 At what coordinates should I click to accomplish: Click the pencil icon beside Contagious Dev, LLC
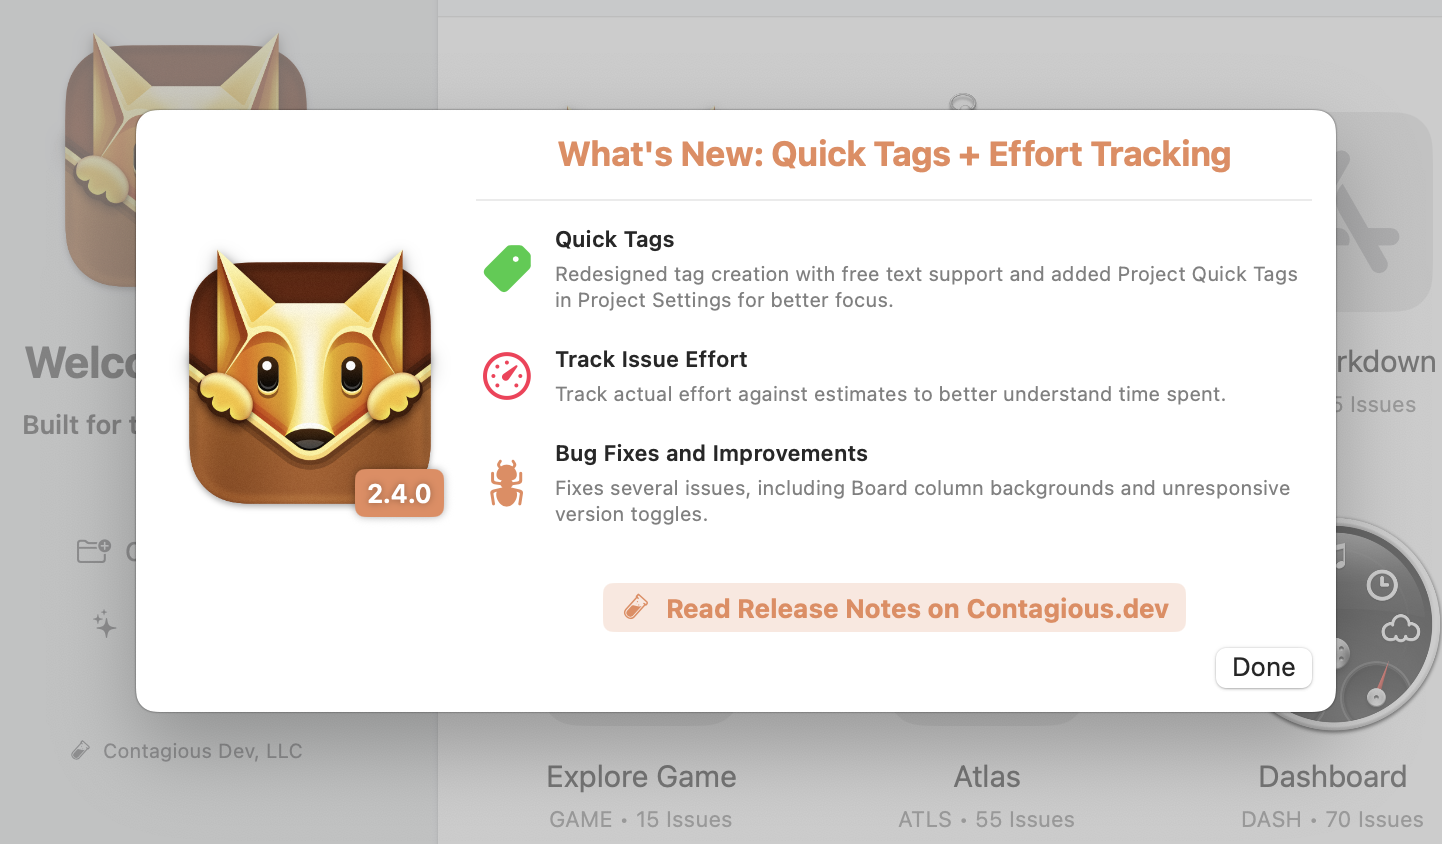81,751
